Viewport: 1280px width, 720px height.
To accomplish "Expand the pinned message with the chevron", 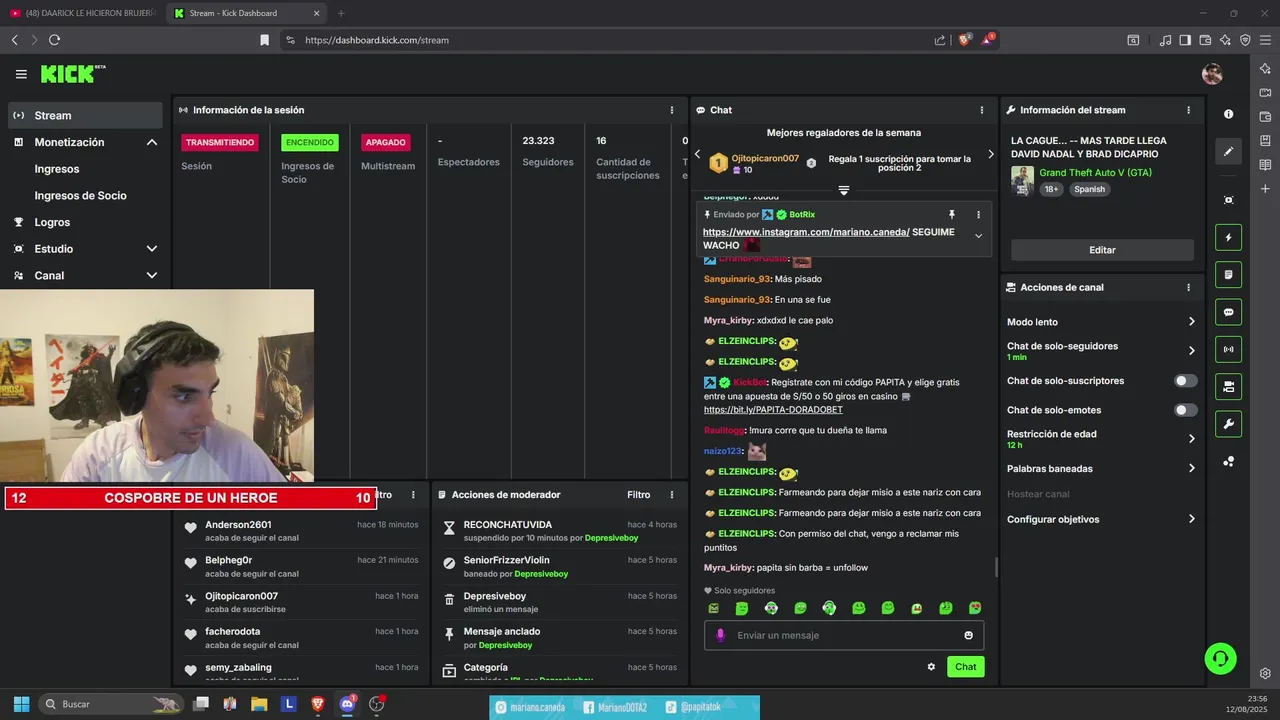I will click(x=978, y=236).
